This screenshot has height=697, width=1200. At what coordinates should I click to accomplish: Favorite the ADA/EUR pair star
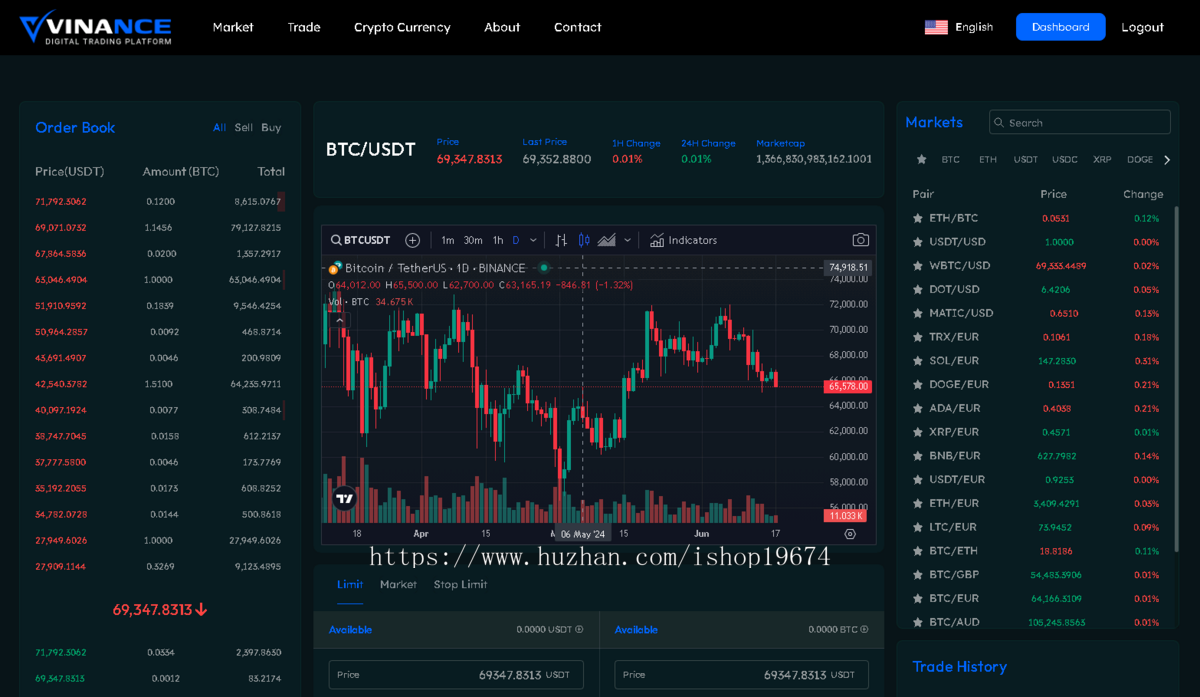coord(918,408)
